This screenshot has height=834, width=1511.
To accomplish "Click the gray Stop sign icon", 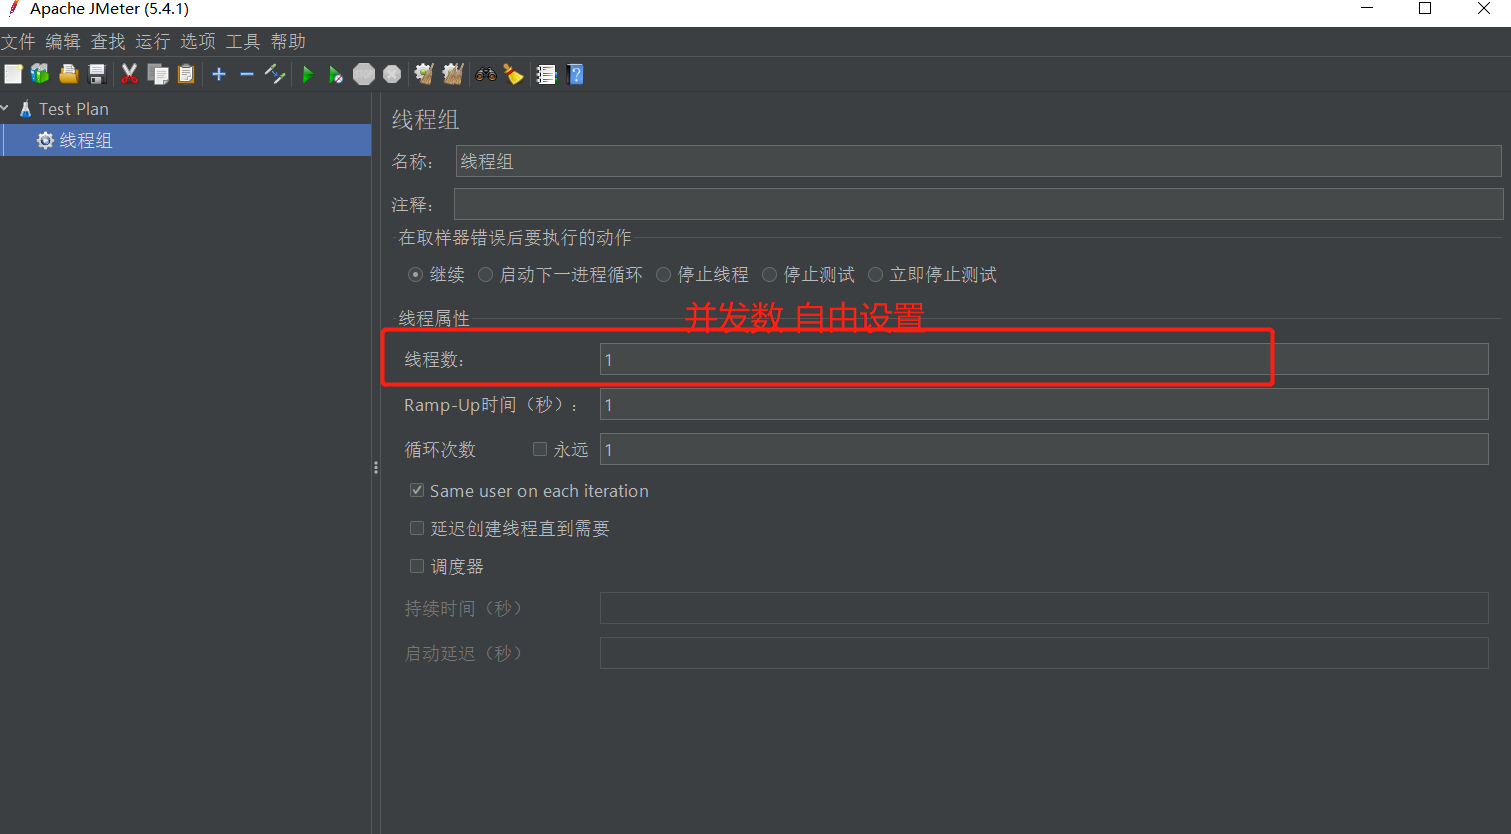I will 364,74.
